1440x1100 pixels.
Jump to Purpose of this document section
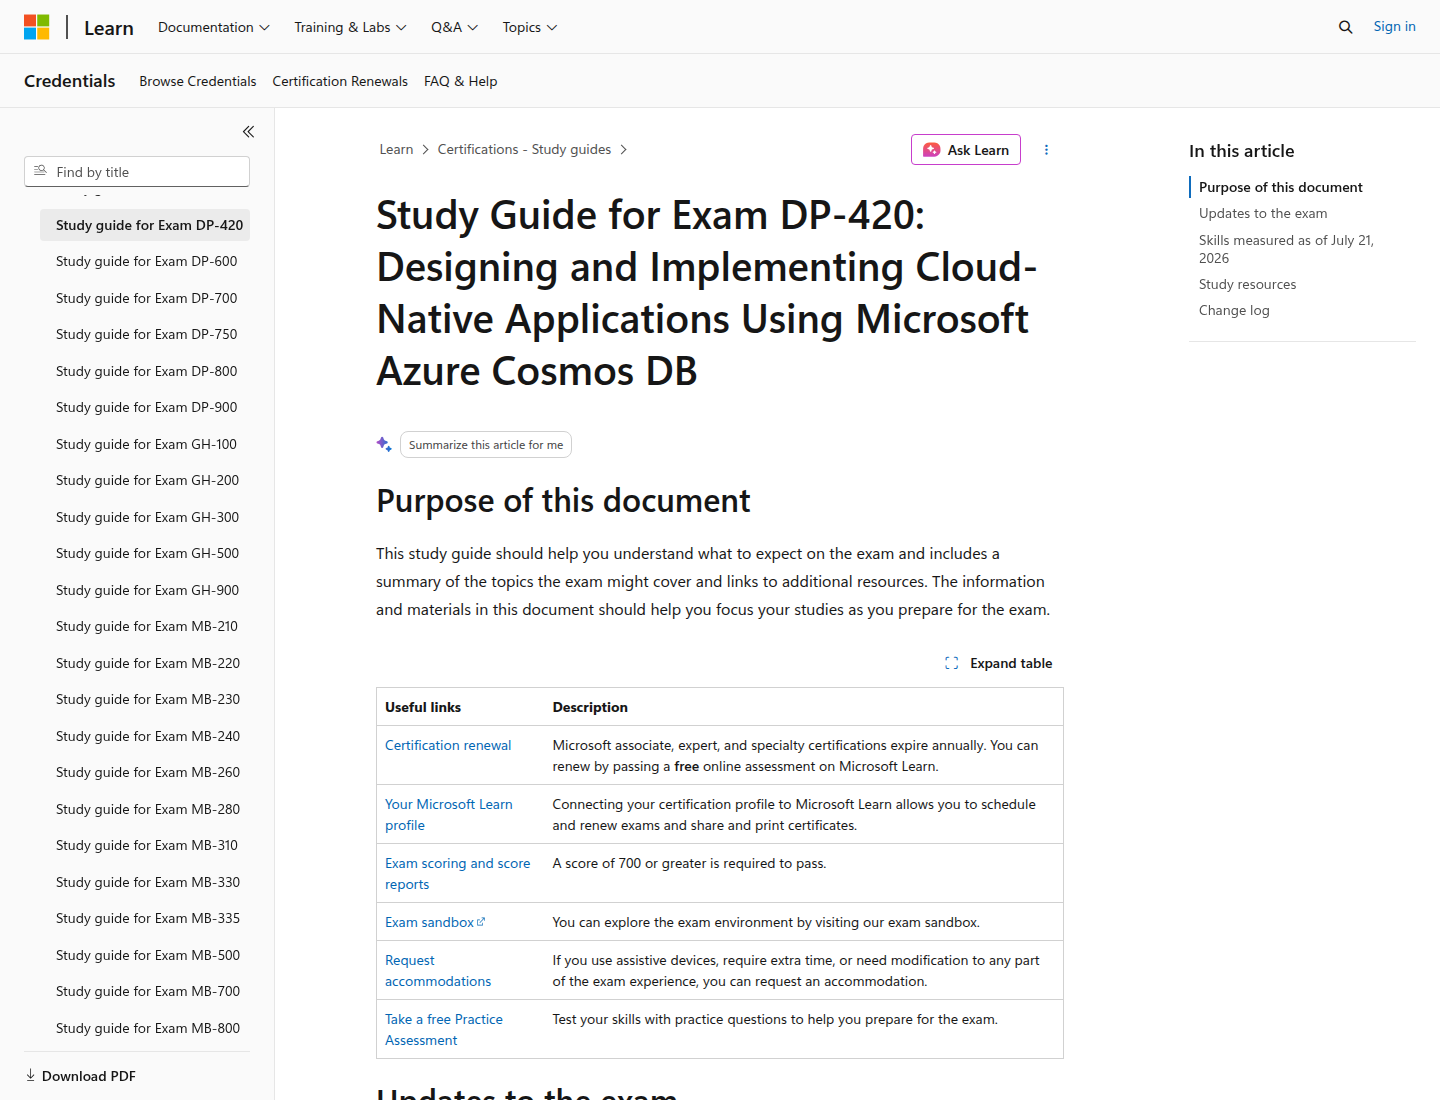coord(1281,187)
